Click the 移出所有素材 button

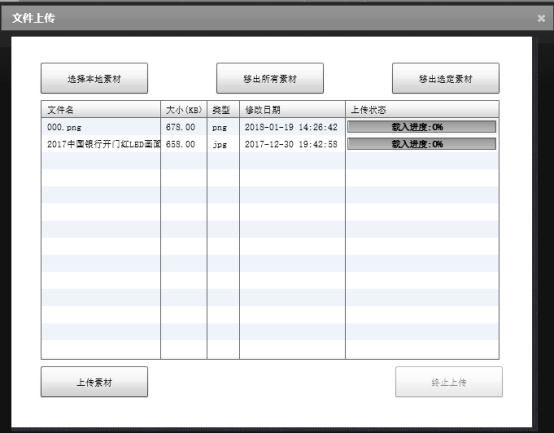coord(270,78)
